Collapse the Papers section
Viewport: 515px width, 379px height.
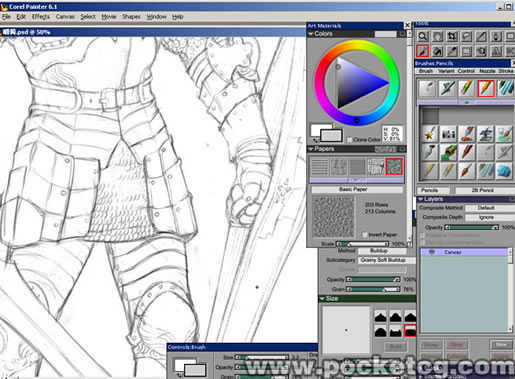(311, 149)
